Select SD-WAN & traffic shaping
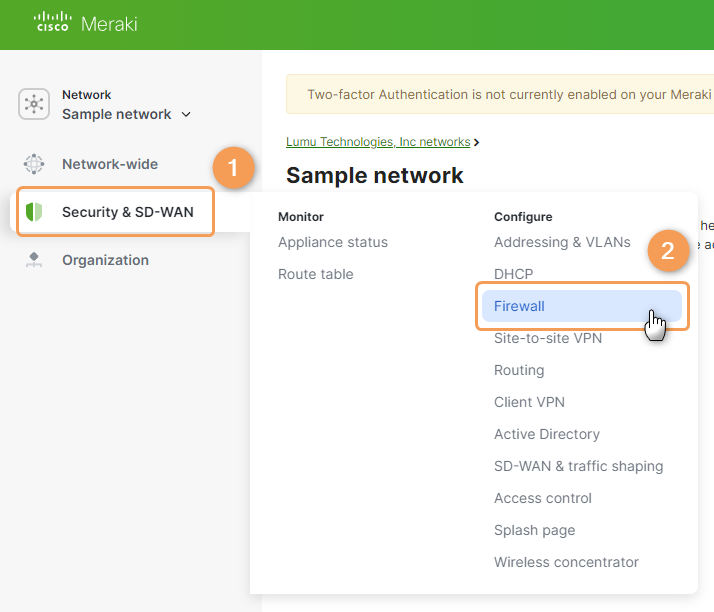This screenshot has height=612, width=714. tap(578, 466)
